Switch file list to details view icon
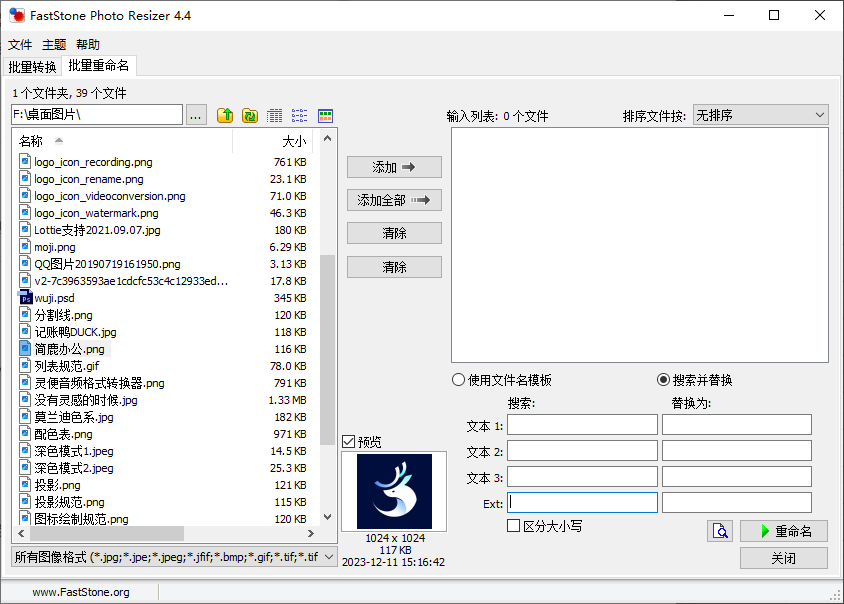The height and width of the screenshot is (604, 844). pos(275,115)
